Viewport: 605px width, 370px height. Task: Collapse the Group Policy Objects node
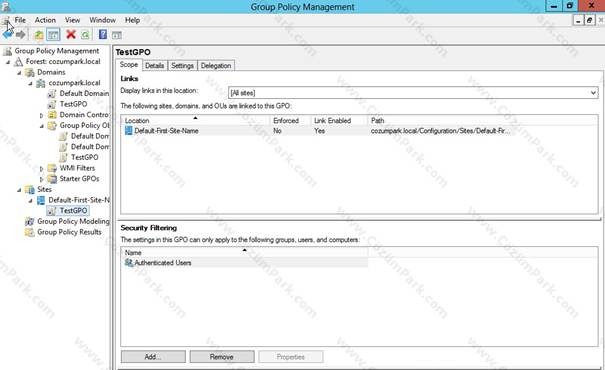[x=42, y=126]
